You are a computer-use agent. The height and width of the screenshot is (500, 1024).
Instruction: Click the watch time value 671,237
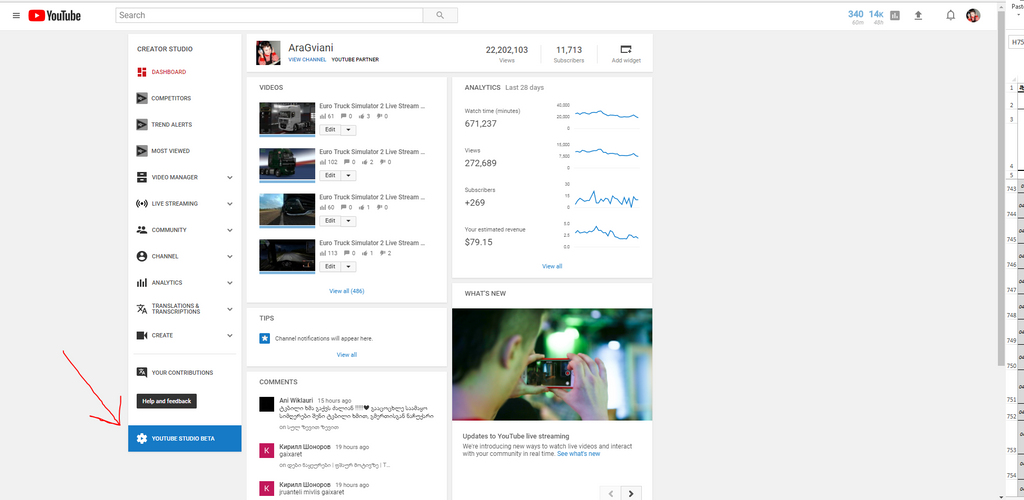(x=481, y=123)
